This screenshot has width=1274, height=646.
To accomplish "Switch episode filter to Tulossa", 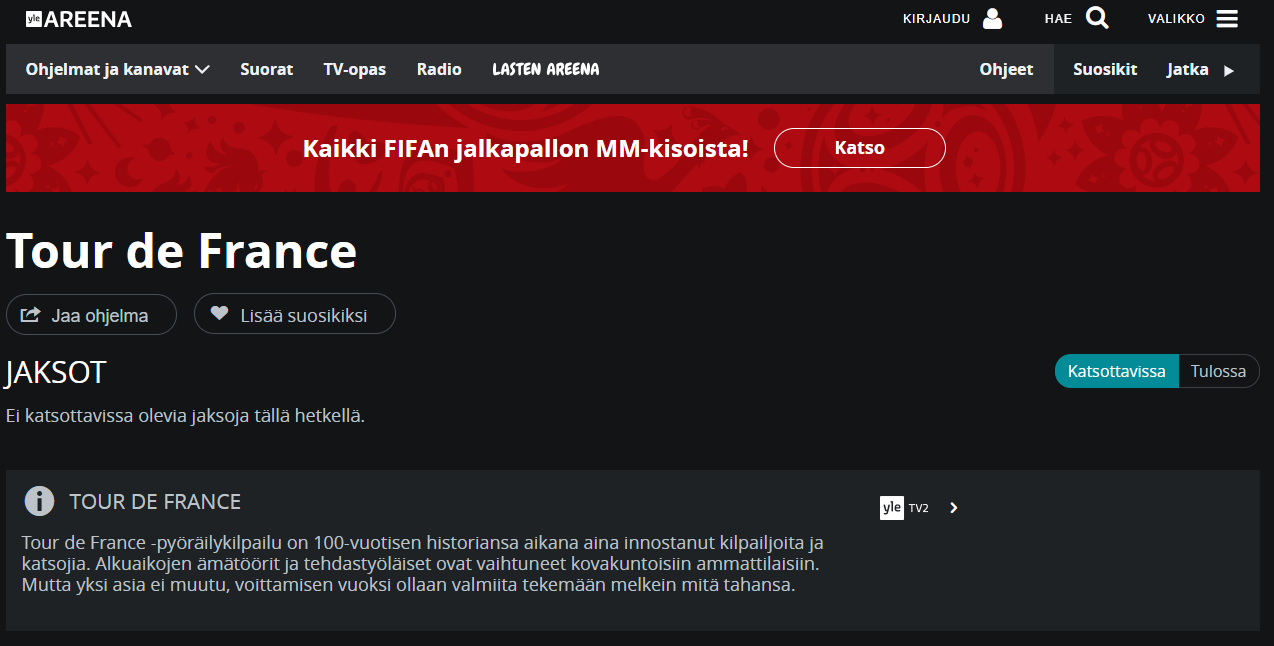I will (x=1219, y=370).
